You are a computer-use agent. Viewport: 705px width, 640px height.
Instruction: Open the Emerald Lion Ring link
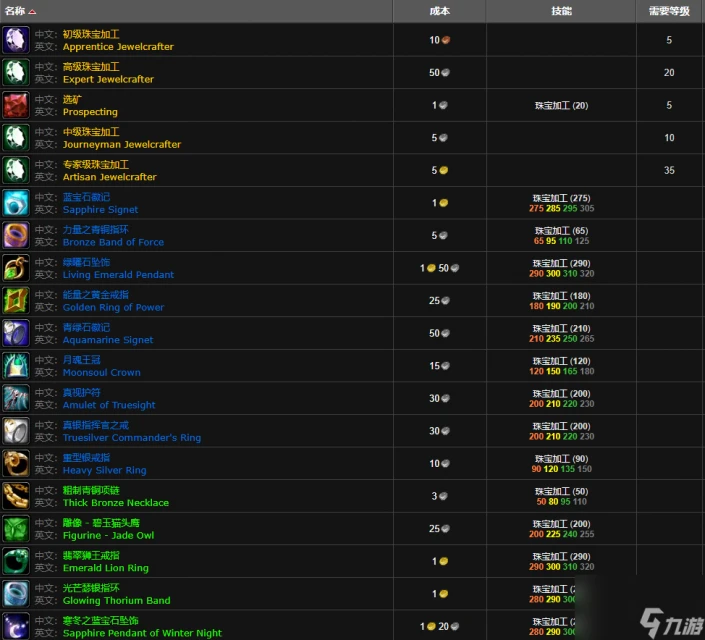(x=105, y=568)
